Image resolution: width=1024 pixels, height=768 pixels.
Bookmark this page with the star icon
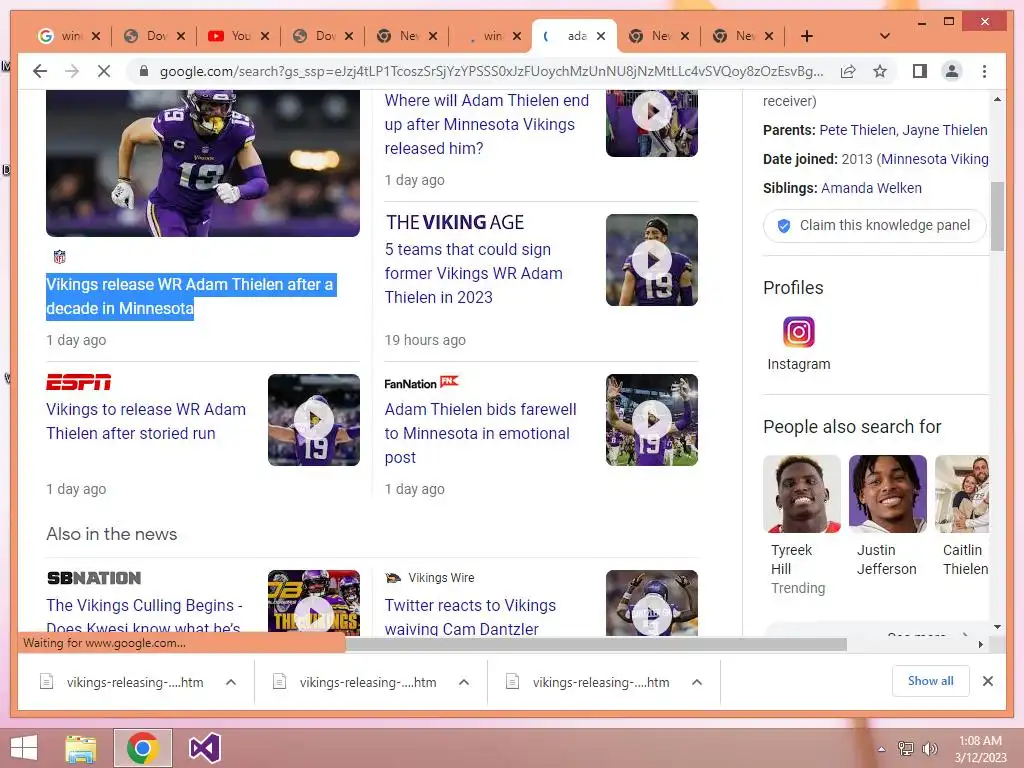click(880, 71)
